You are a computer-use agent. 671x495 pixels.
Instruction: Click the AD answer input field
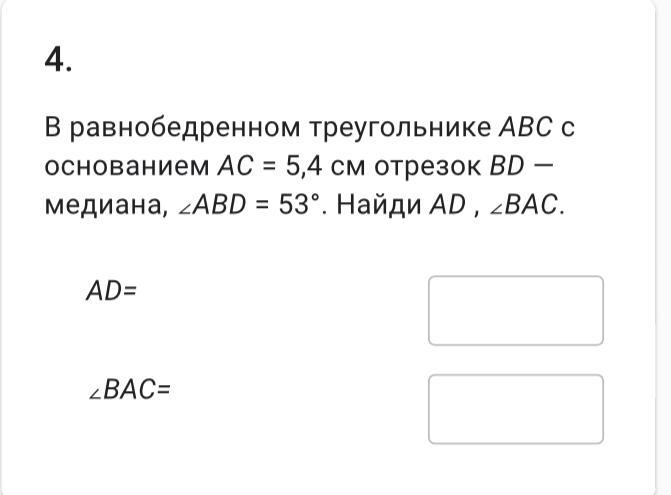(516, 310)
